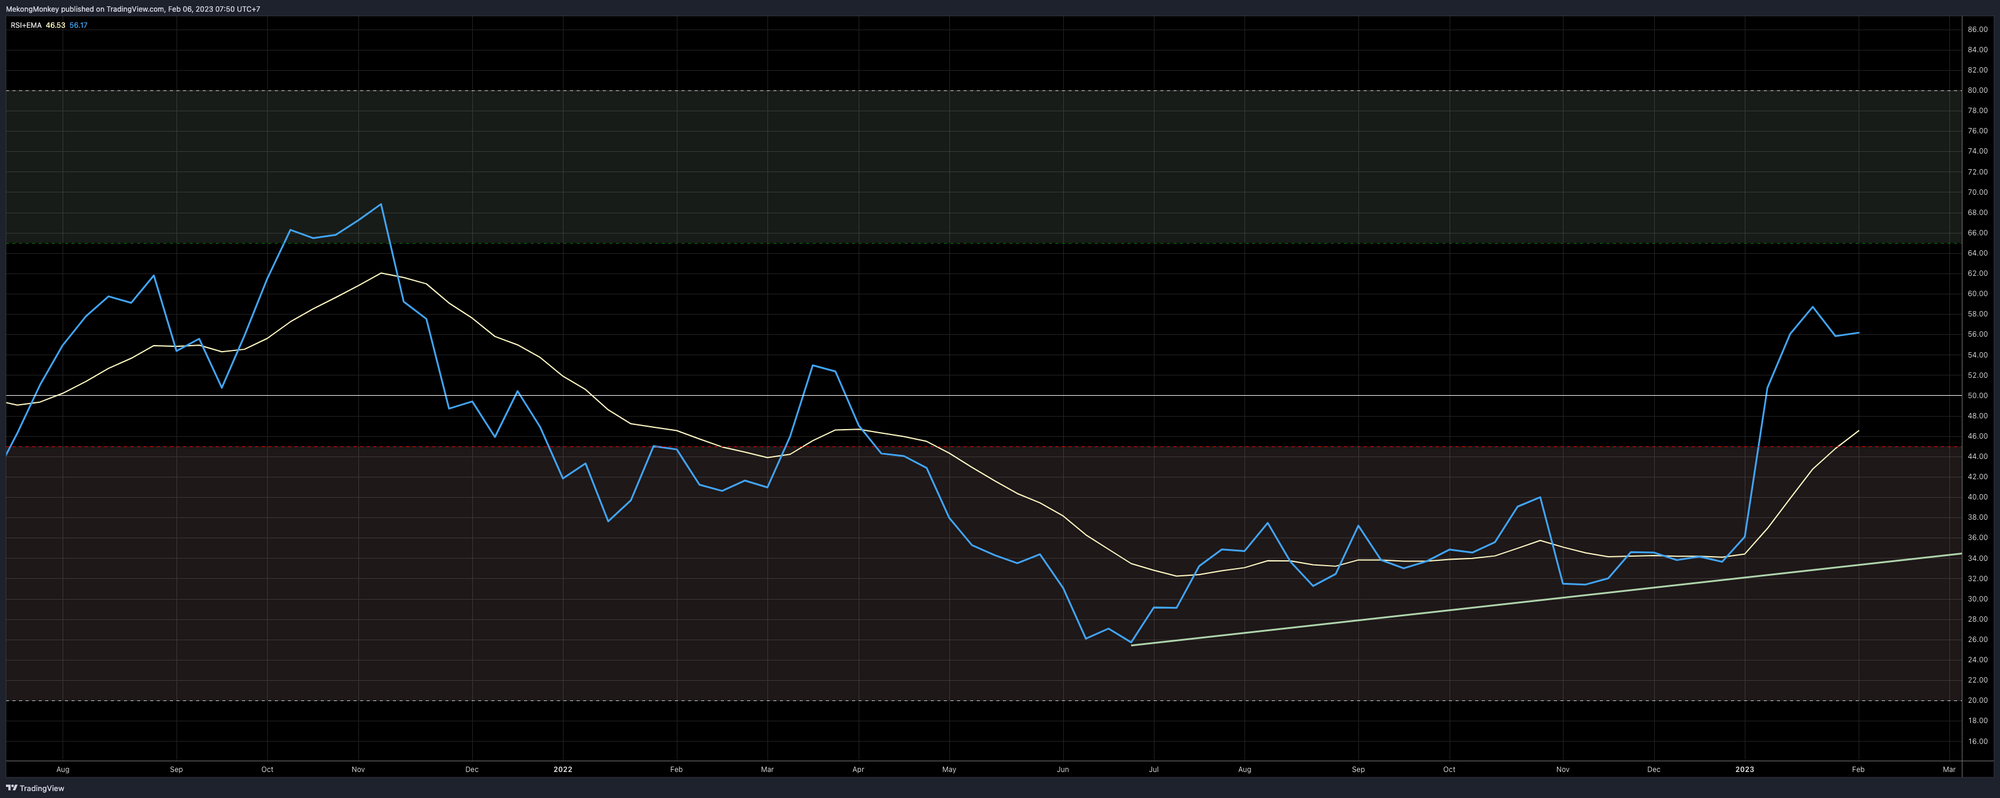Image resolution: width=2000 pixels, height=798 pixels.
Task: Click the 56.00 axis label
Action: click(1977, 335)
